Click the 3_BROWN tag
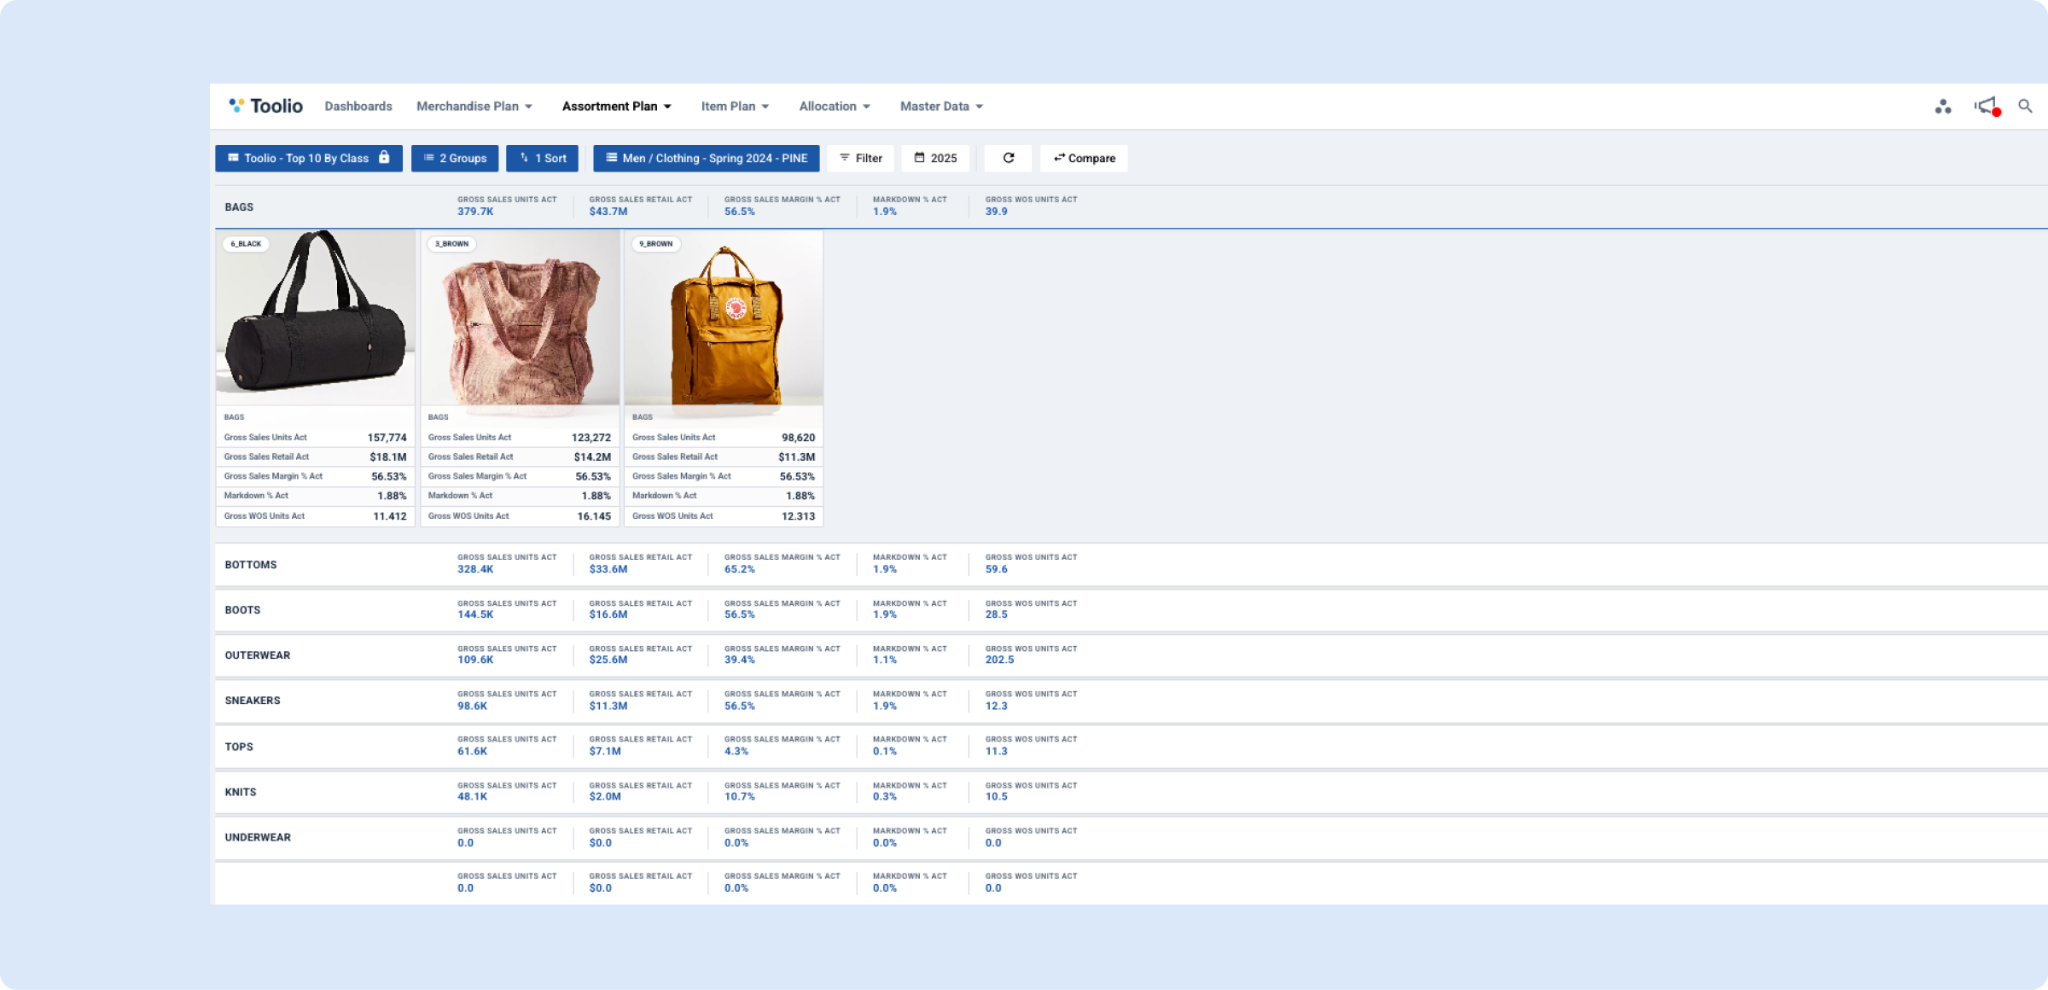2048x990 pixels. 452,244
